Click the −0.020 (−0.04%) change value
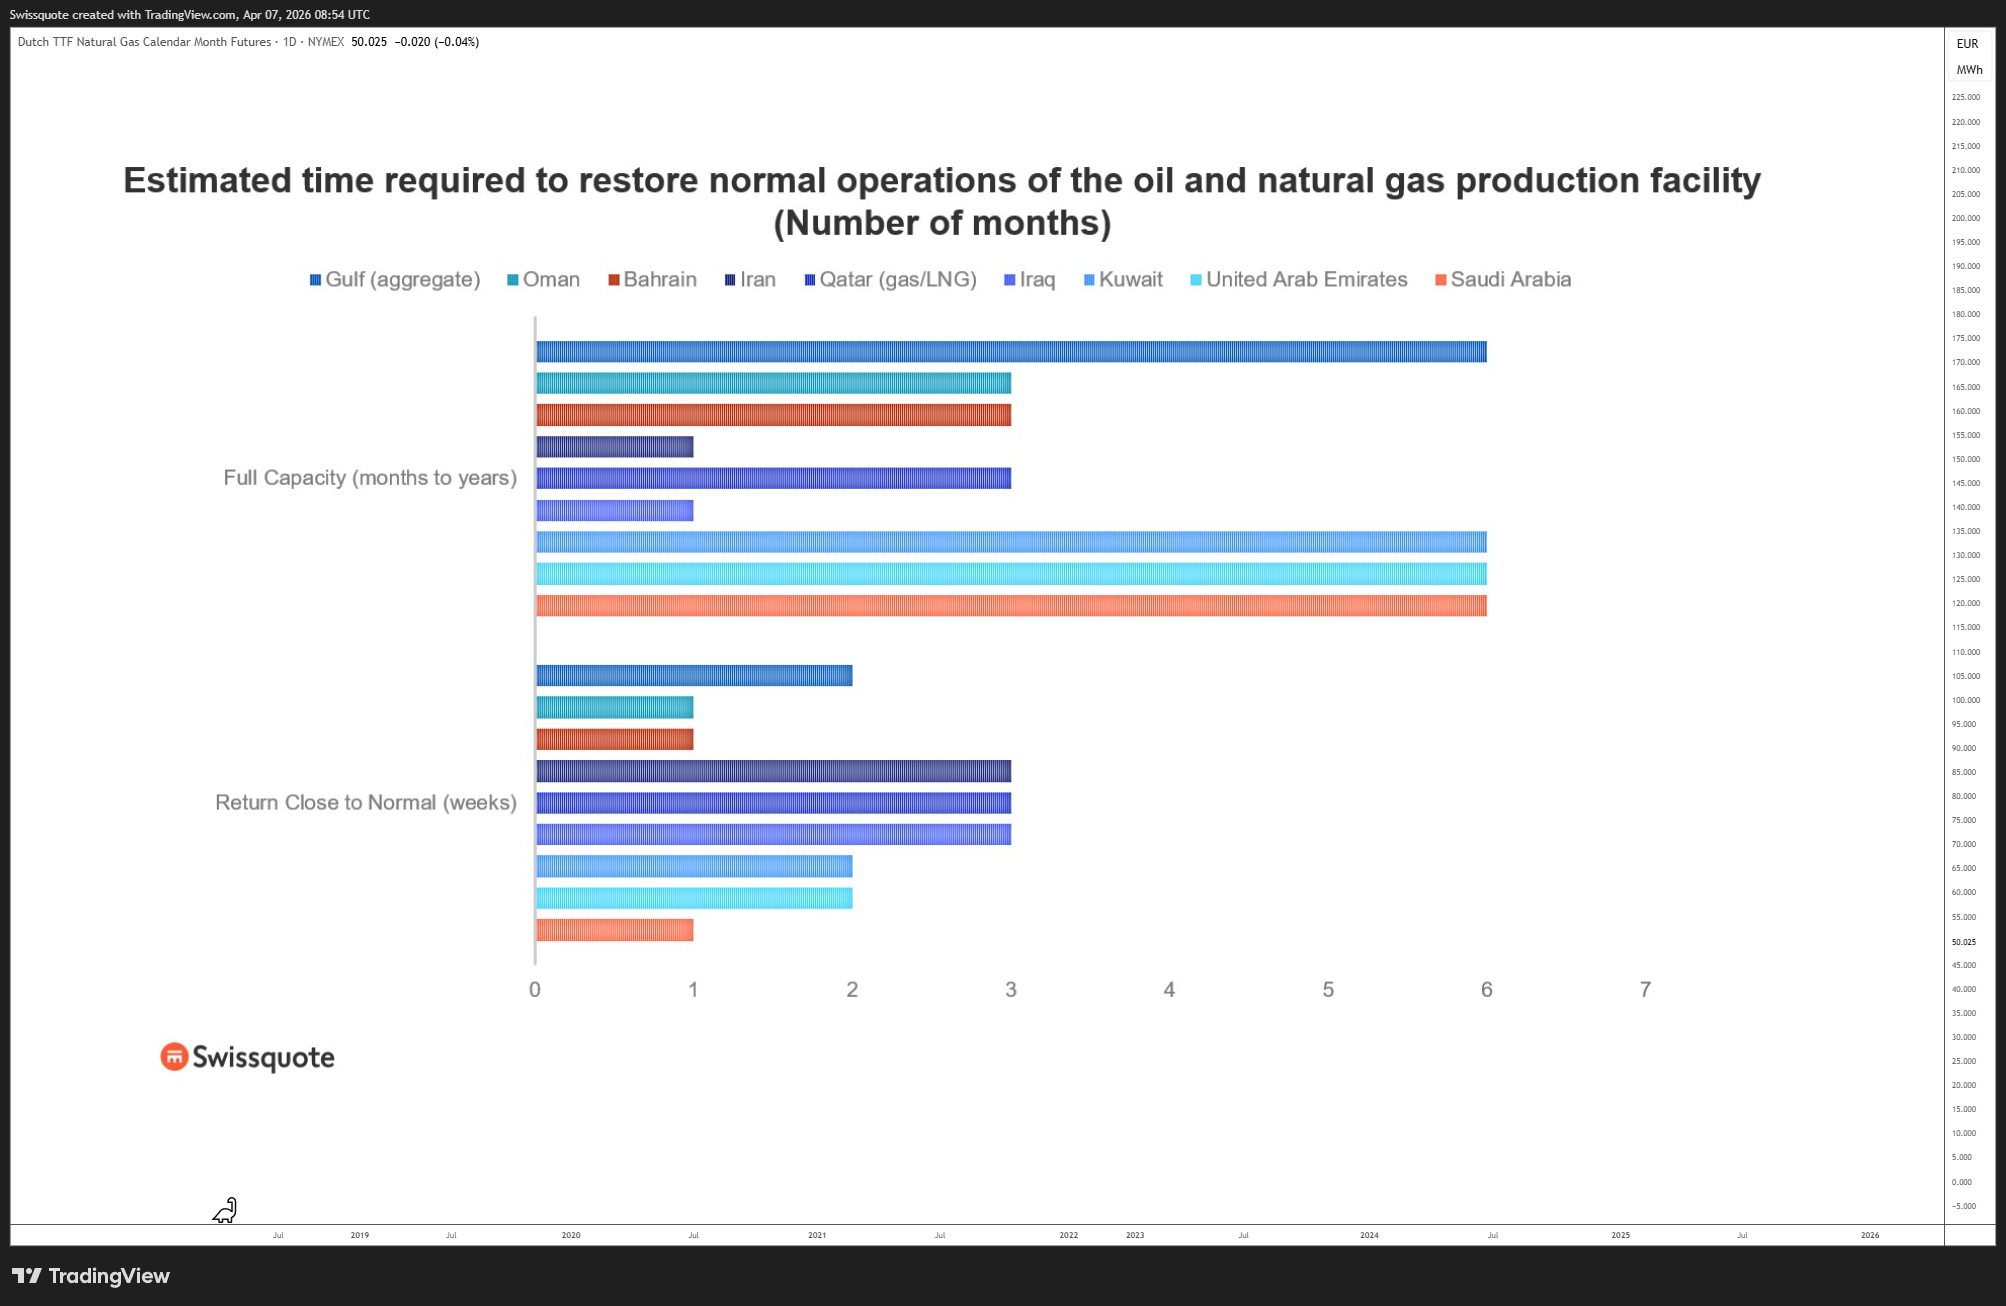Viewport: 2006px width, 1306px height. (437, 42)
